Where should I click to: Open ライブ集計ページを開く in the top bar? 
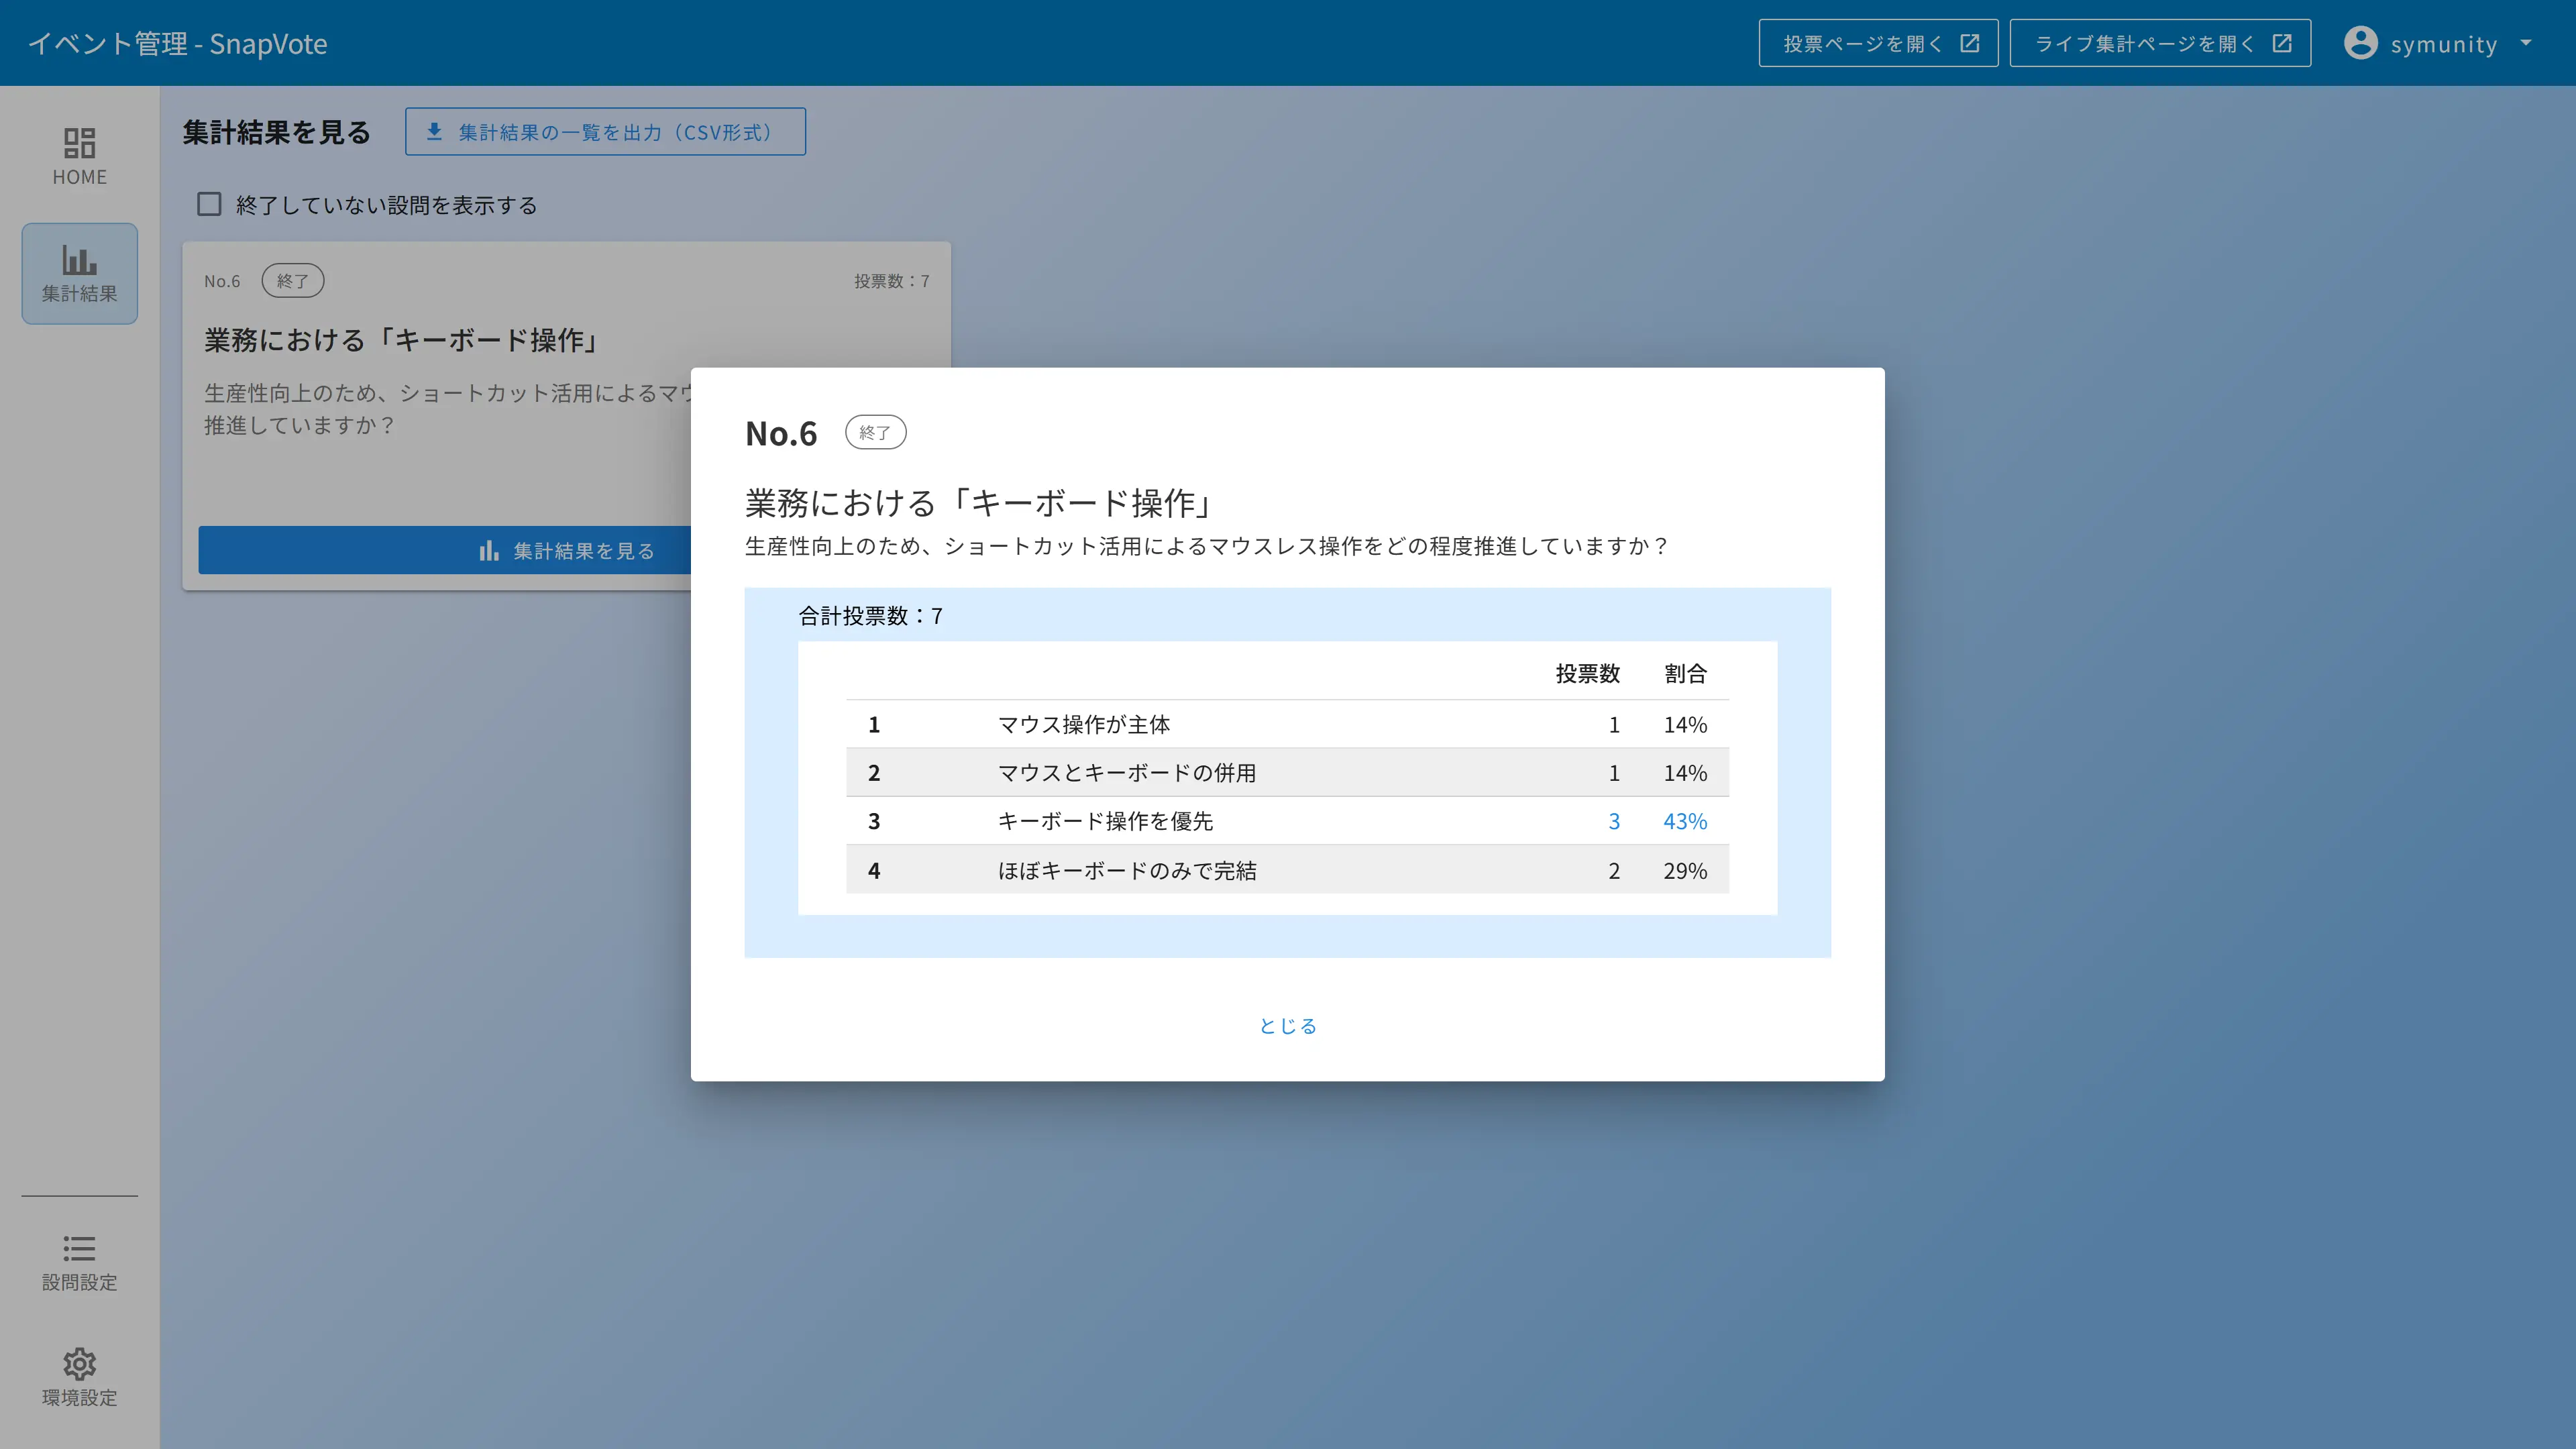tap(2159, 42)
